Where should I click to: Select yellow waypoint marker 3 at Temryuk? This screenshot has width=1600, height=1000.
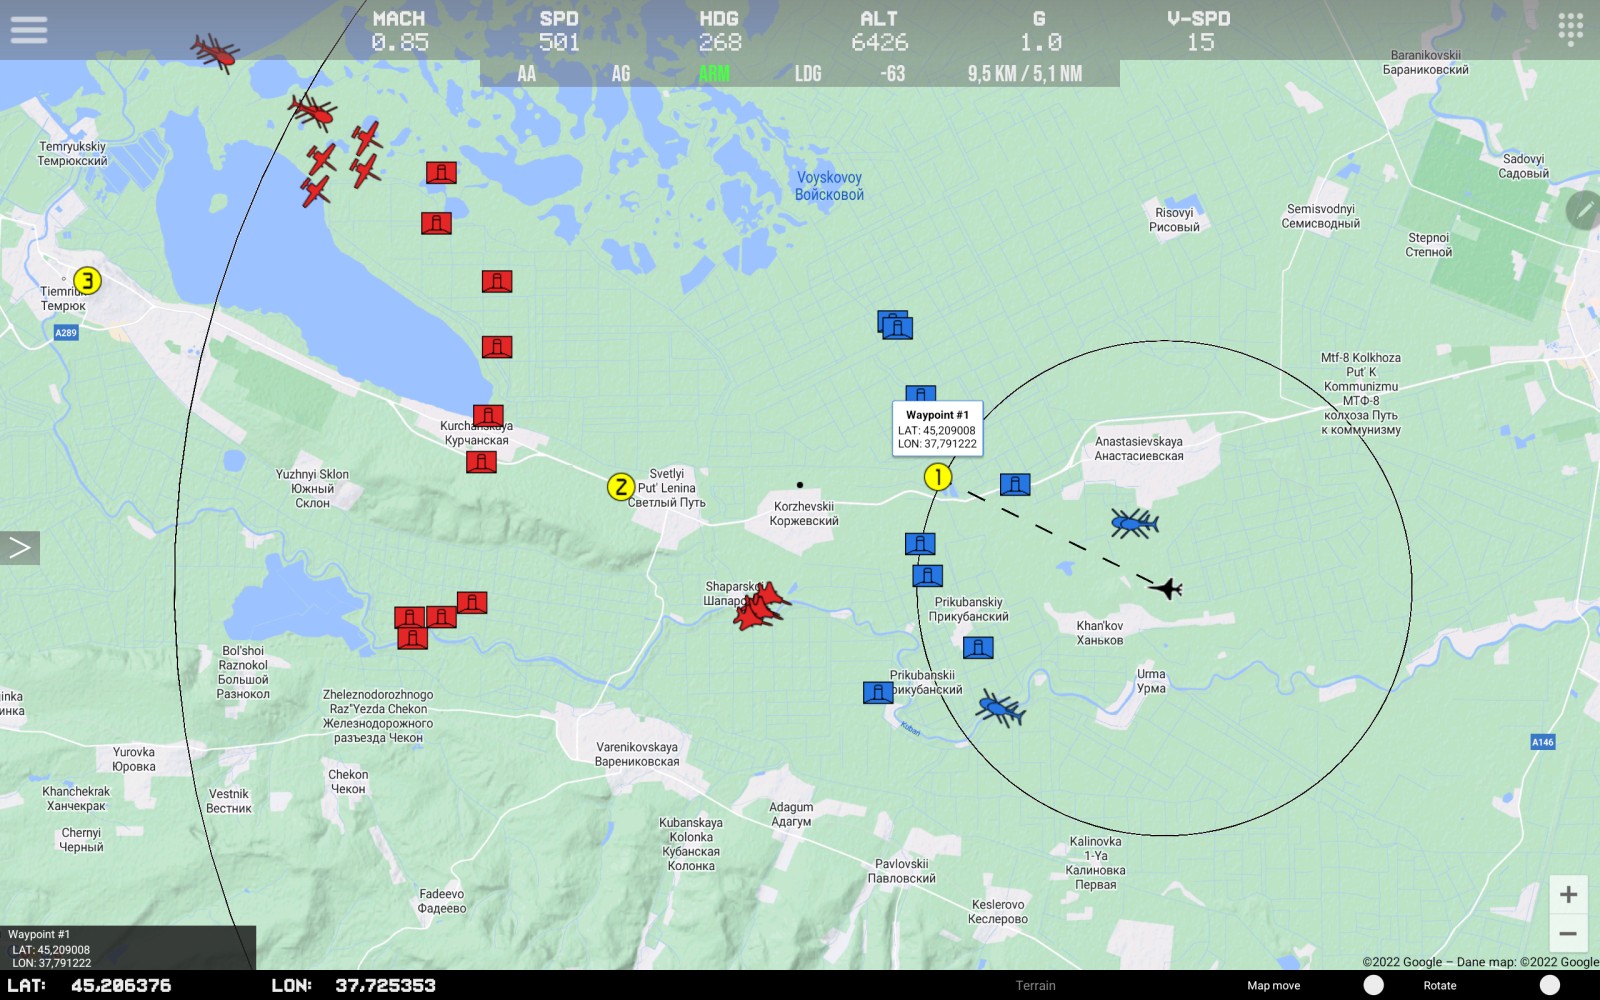click(87, 281)
